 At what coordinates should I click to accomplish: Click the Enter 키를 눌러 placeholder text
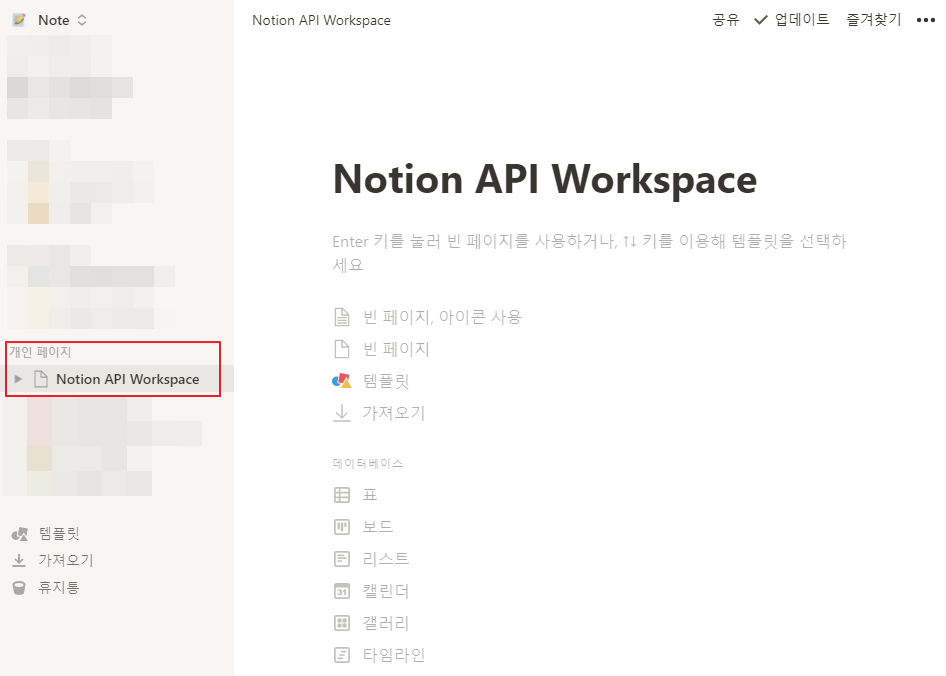(x=589, y=253)
